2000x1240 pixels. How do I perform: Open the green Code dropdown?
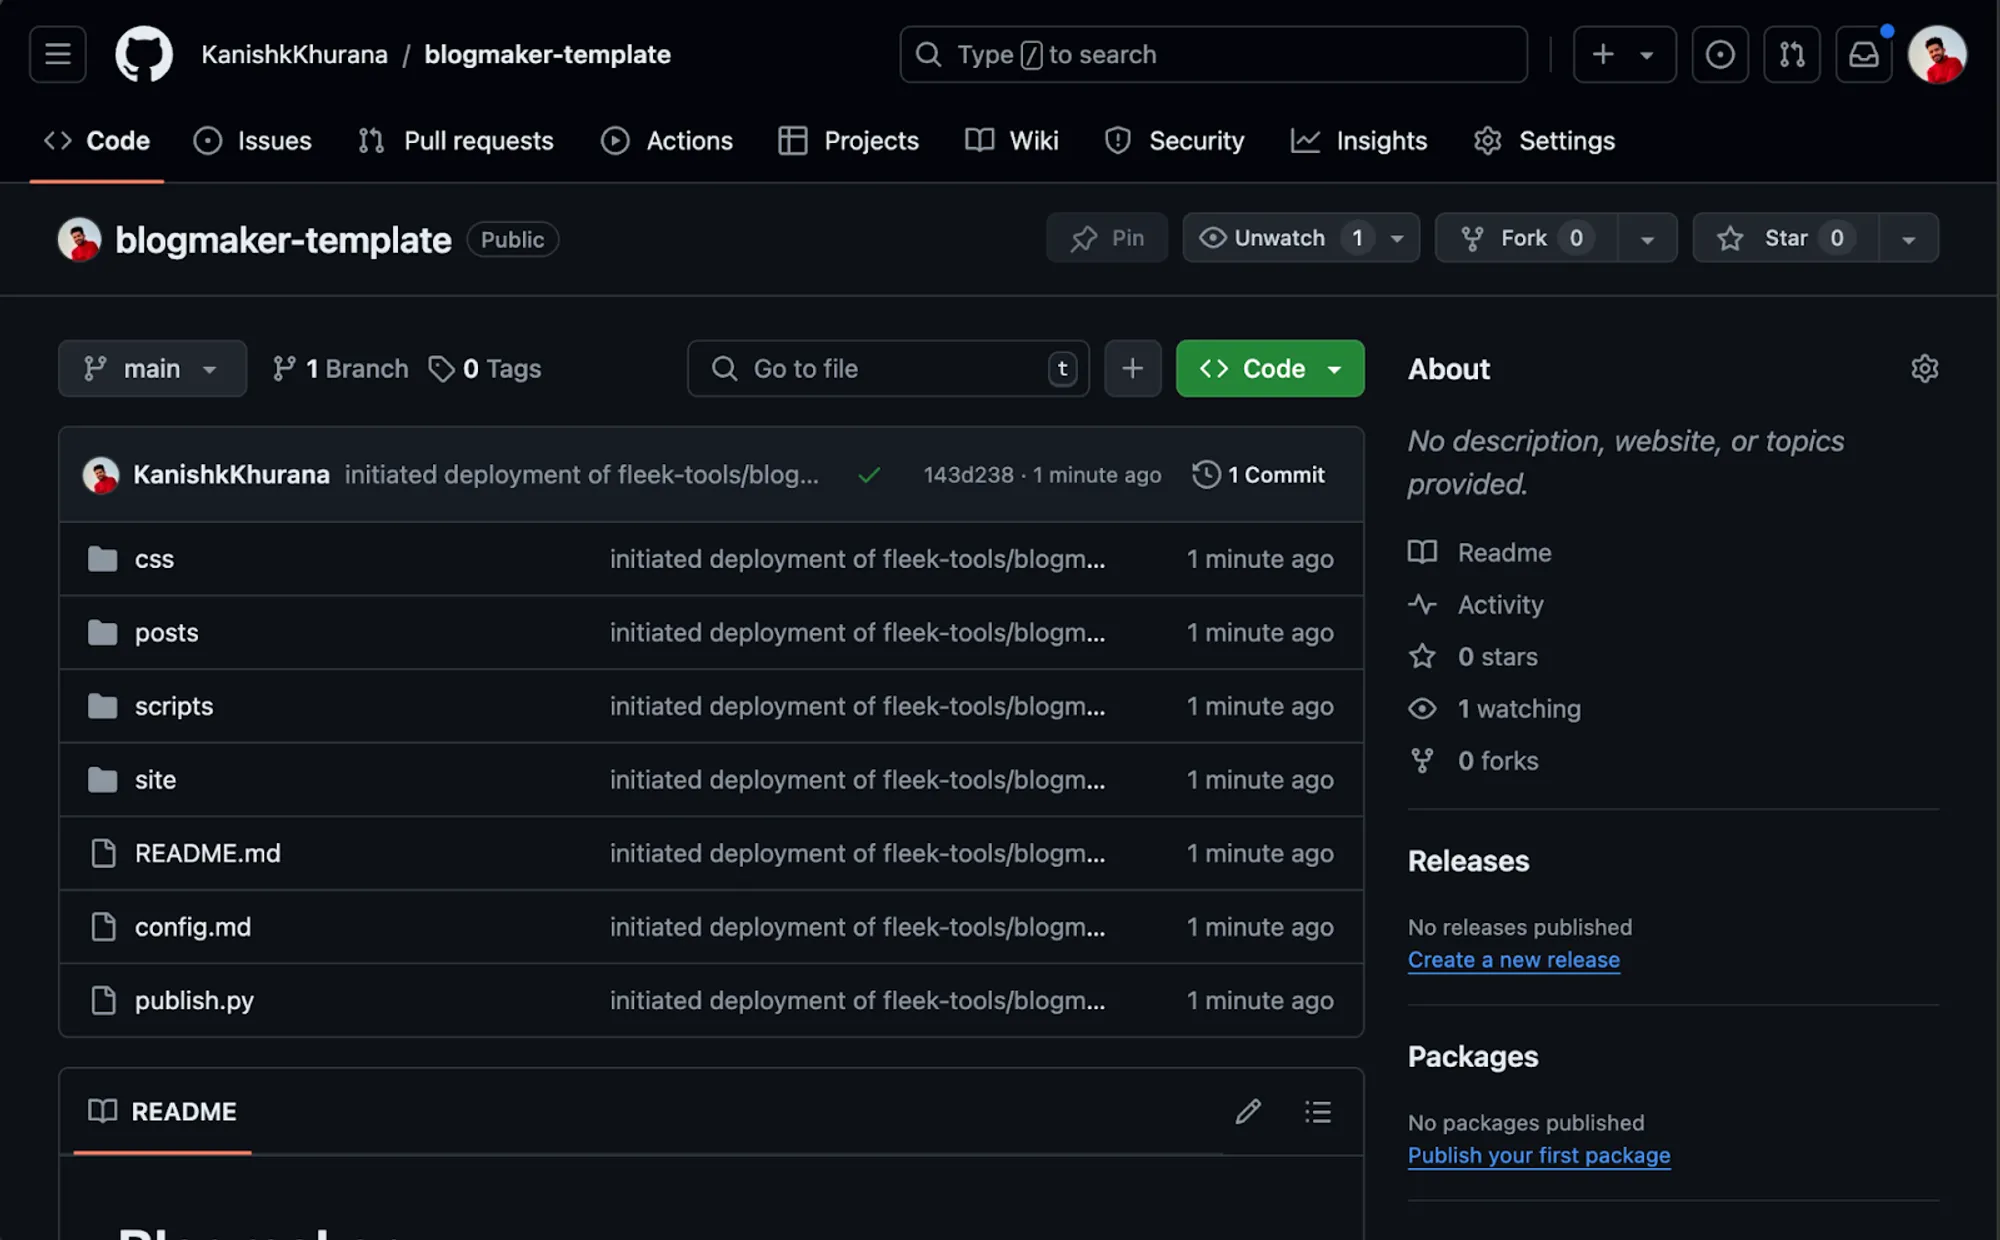point(1270,369)
